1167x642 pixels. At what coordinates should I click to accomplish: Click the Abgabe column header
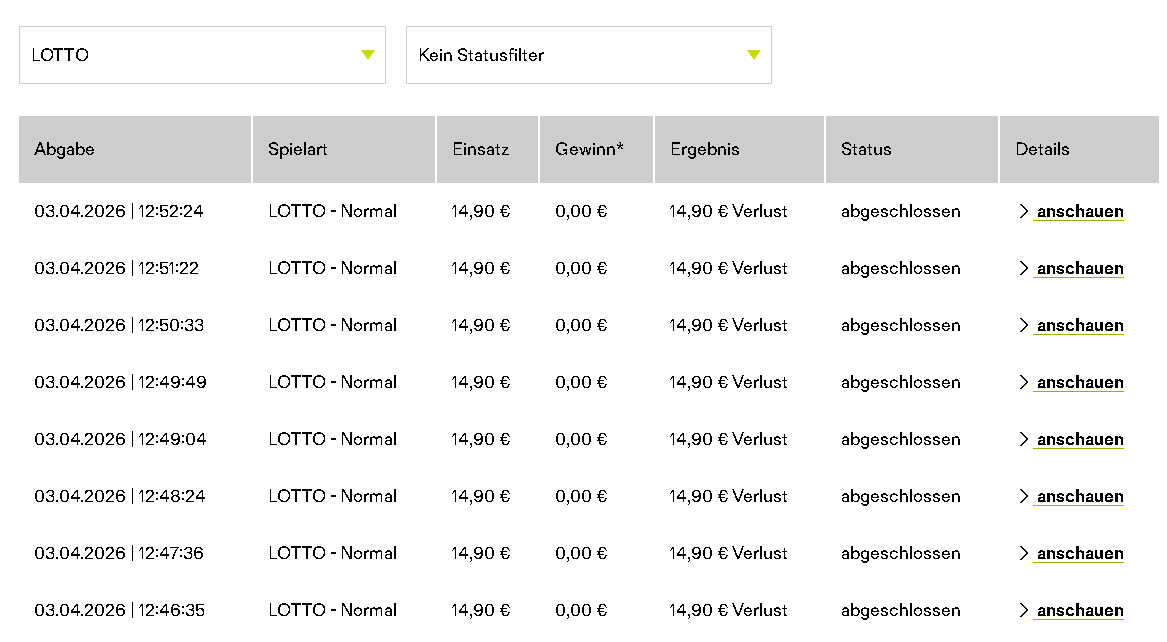(x=64, y=149)
